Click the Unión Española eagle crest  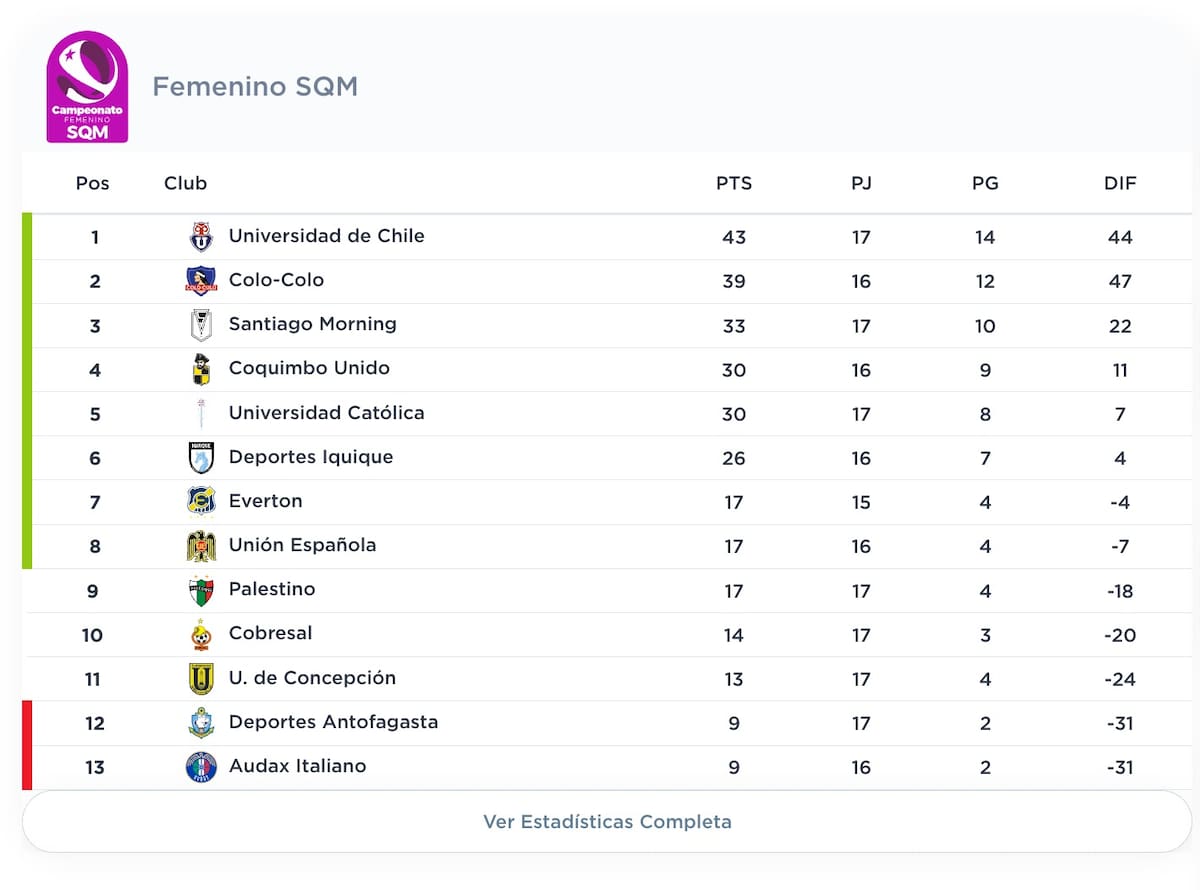tap(201, 546)
